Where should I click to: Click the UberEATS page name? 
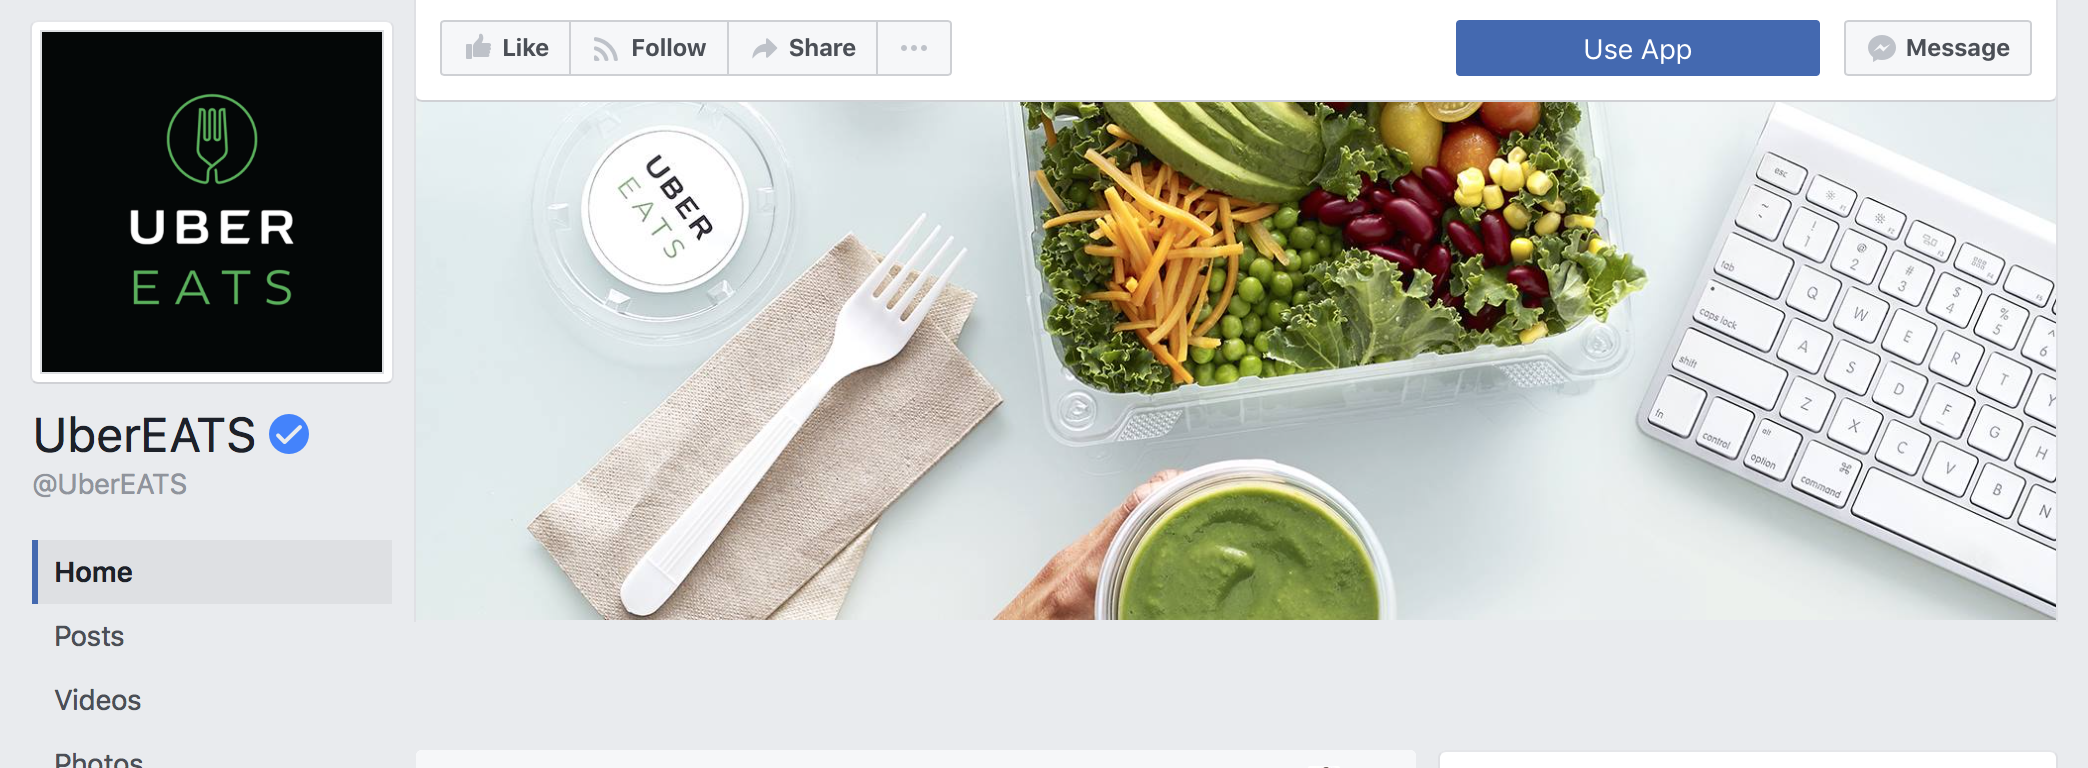pos(145,435)
